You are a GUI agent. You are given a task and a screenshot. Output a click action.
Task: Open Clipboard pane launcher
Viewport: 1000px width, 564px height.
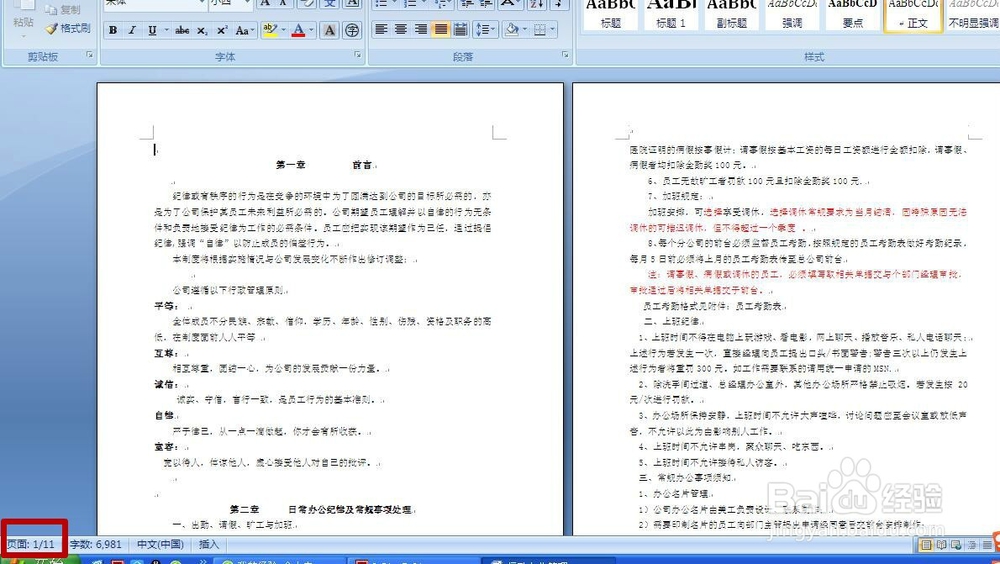[x=89, y=56]
